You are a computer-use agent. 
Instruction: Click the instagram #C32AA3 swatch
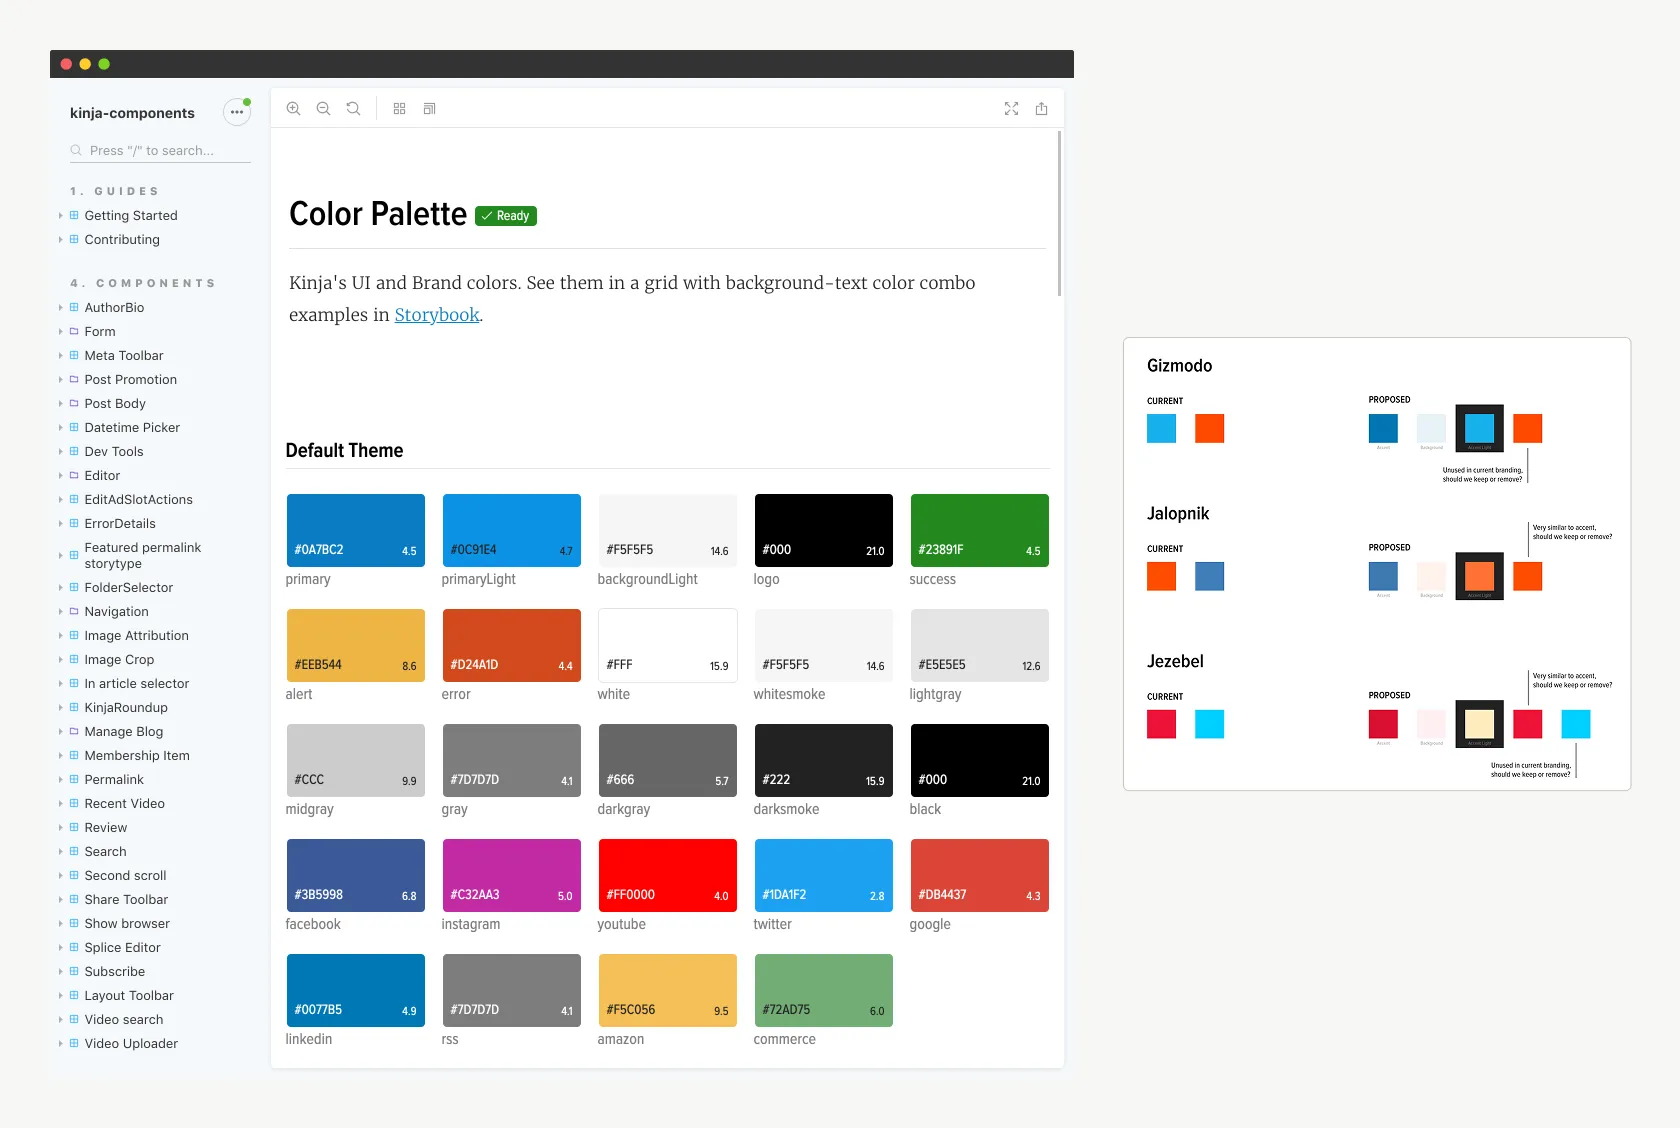[x=511, y=875]
